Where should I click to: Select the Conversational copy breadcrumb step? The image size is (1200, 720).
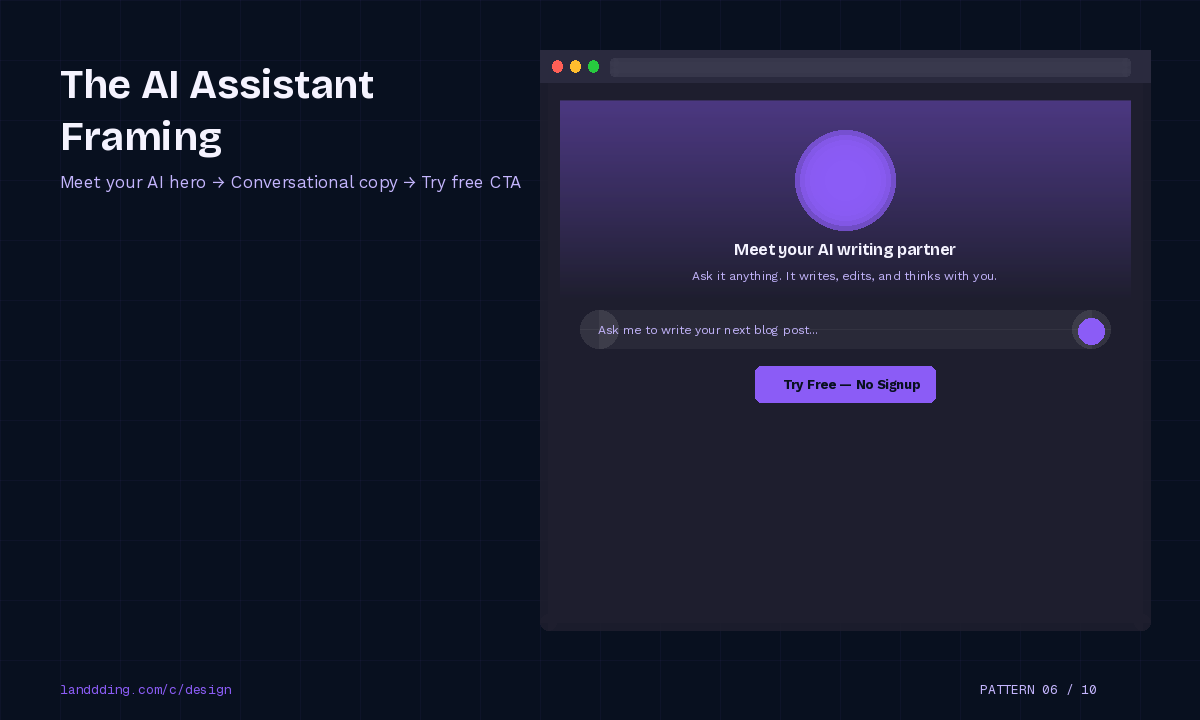click(x=314, y=182)
